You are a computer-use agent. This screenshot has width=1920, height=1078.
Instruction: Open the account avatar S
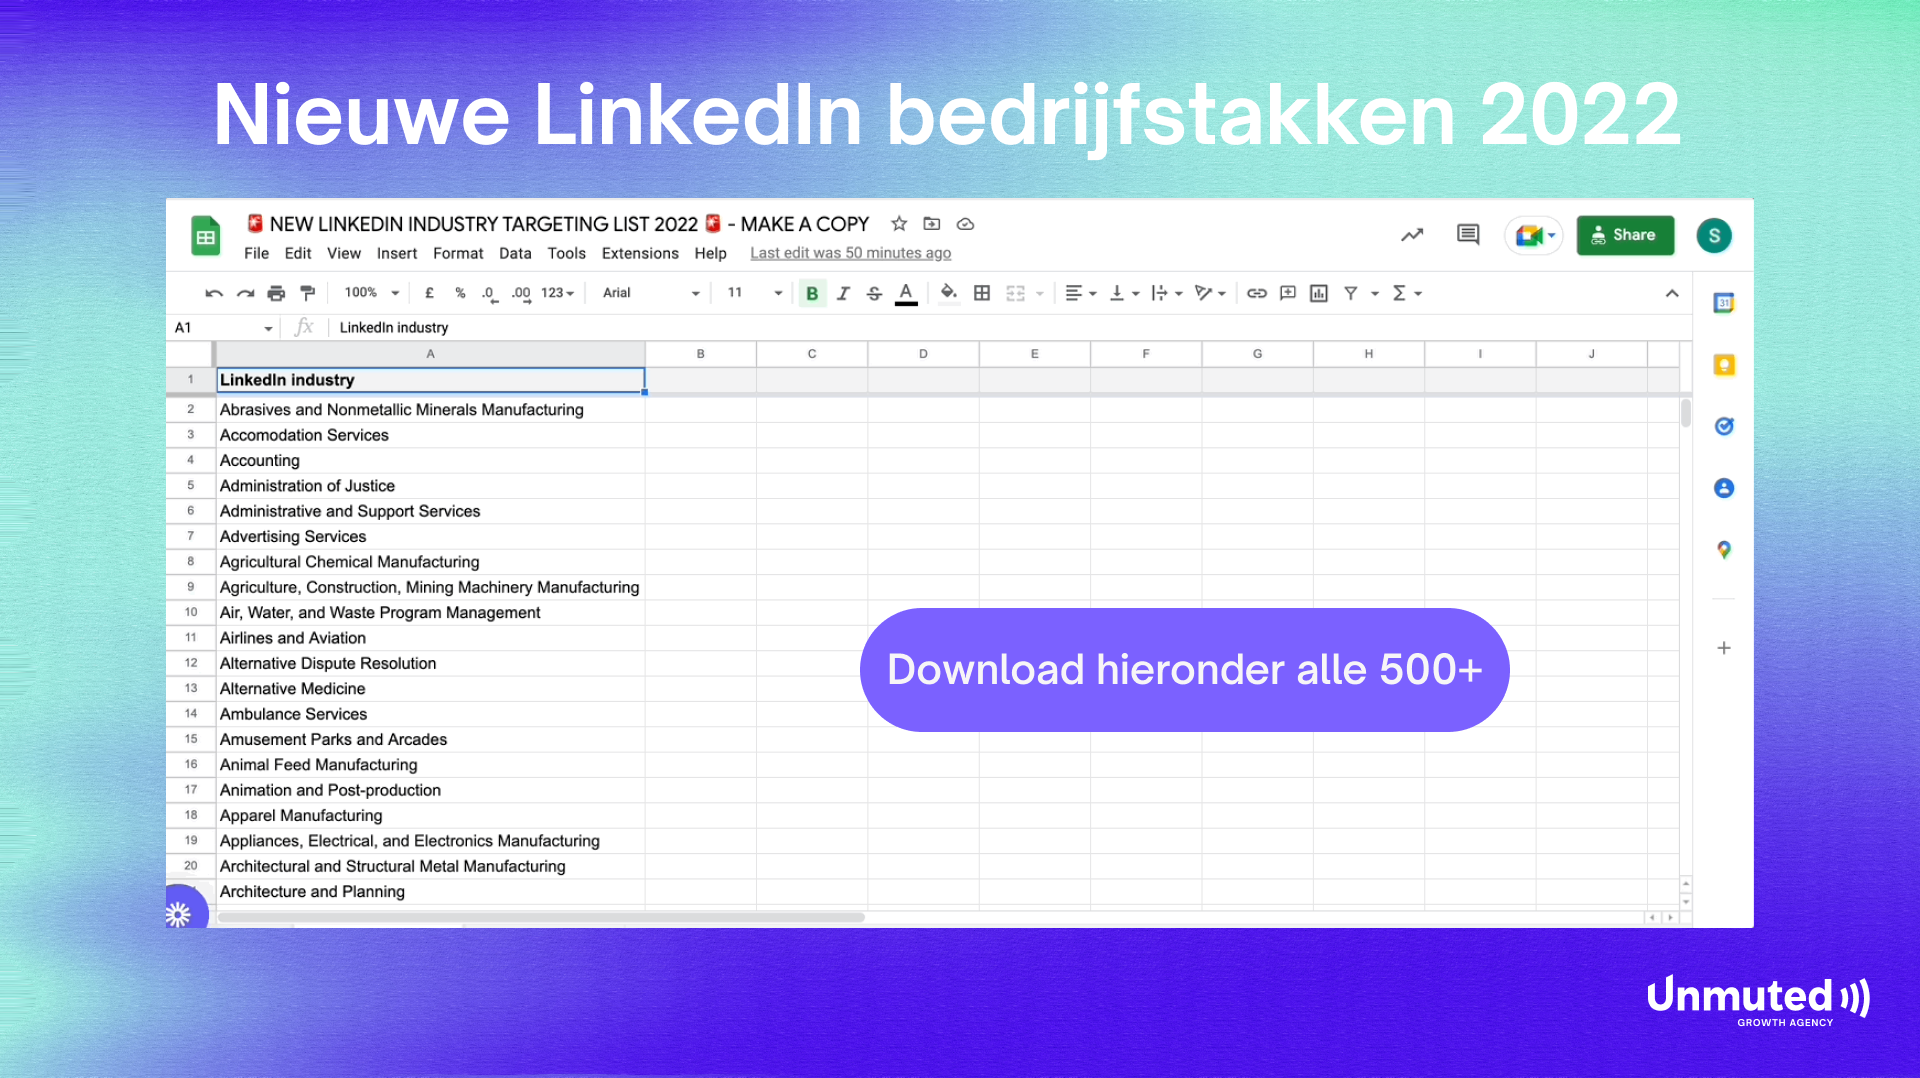tap(1714, 236)
